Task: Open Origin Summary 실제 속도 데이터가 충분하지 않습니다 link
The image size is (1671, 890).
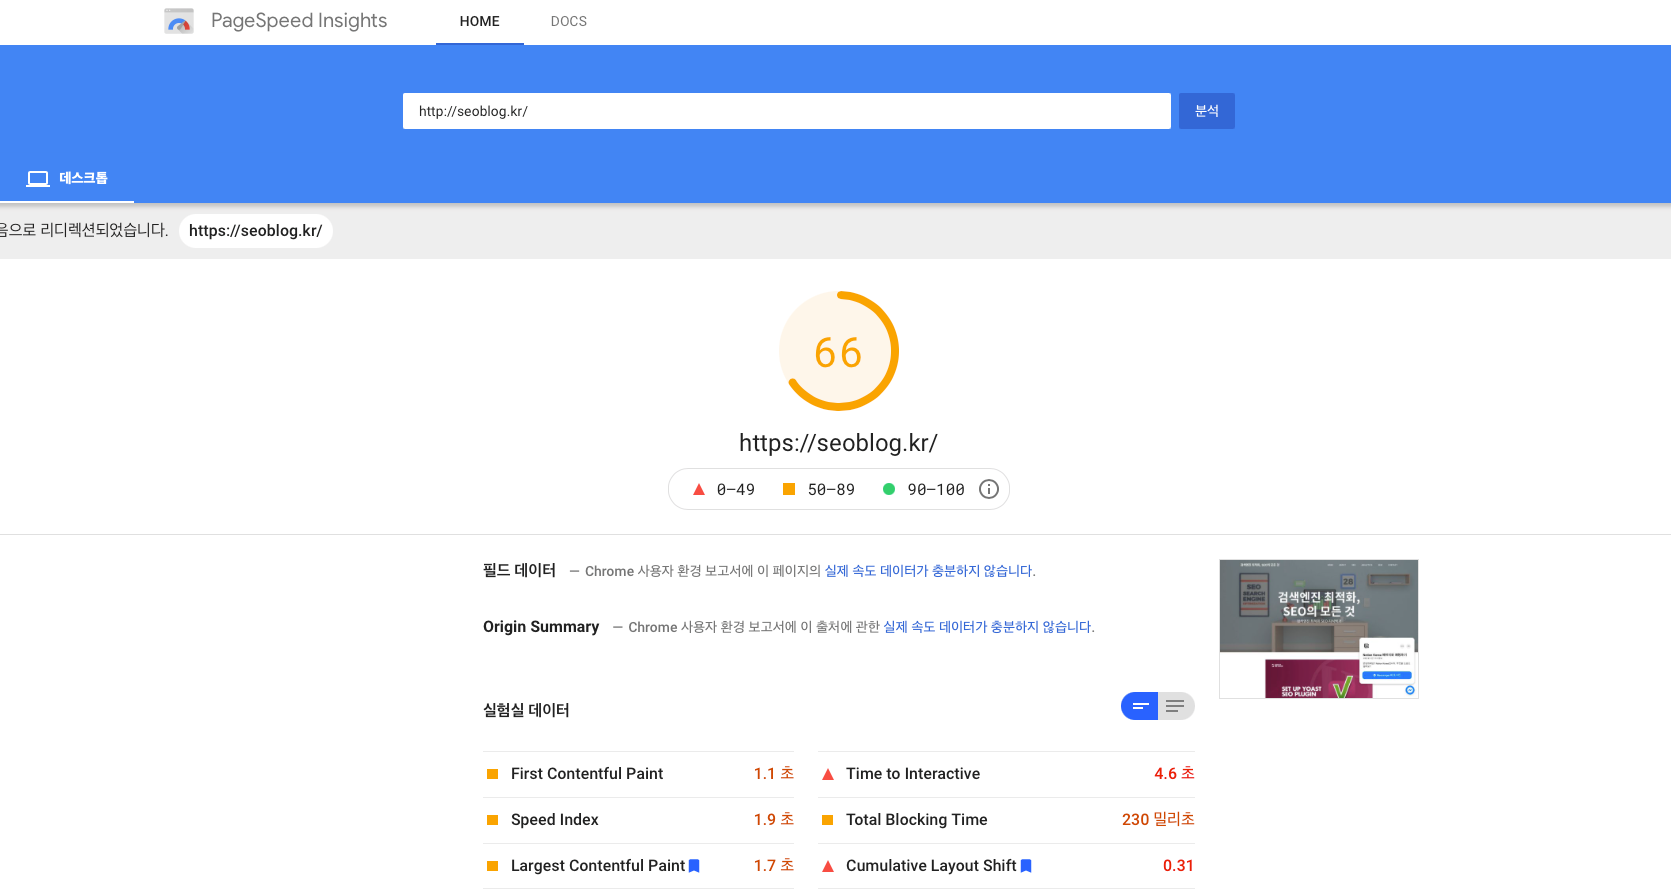Action: 987,627
